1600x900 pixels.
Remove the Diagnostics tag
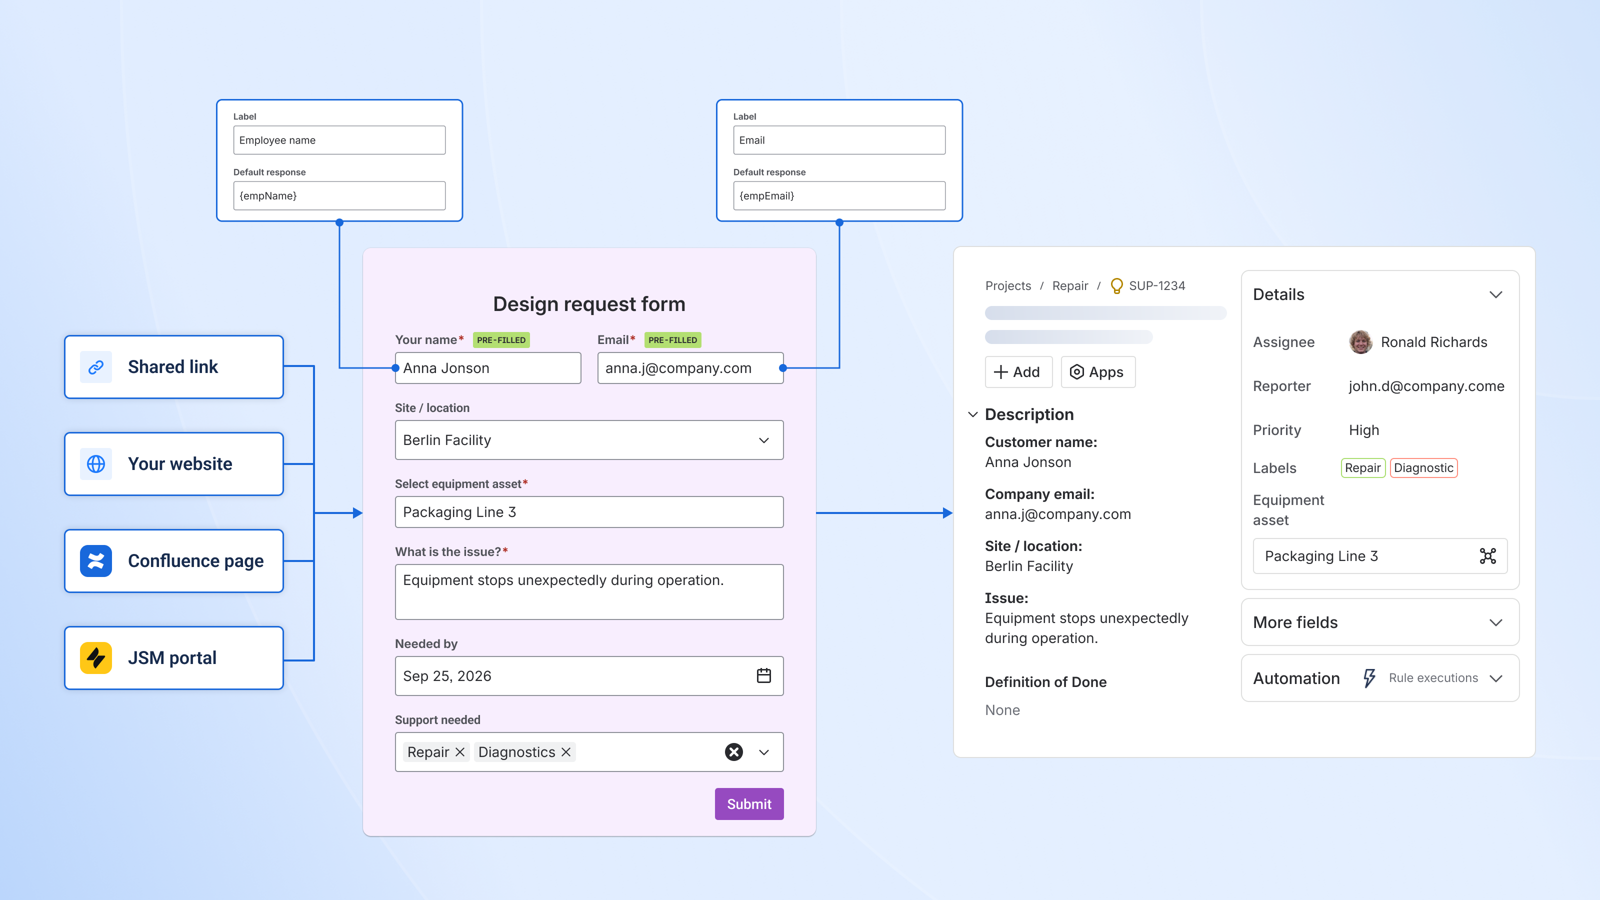coord(566,752)
